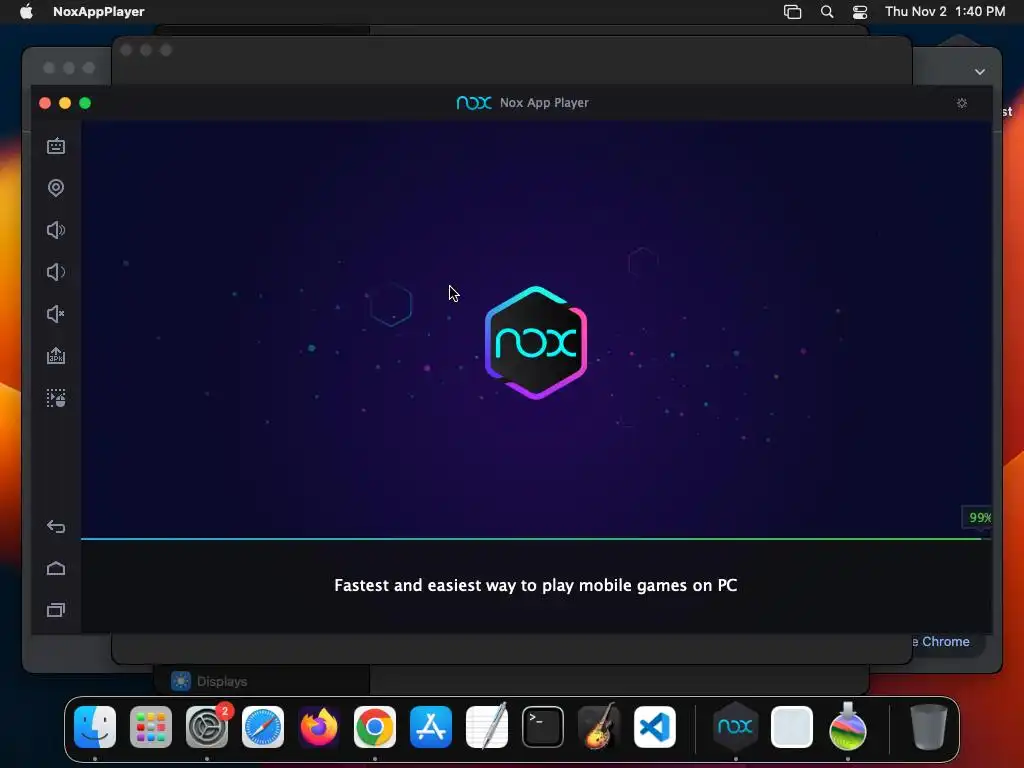Open Nox settings gear in title bar
This screenshot has height=768, width=1024.
tap(962, 103)
